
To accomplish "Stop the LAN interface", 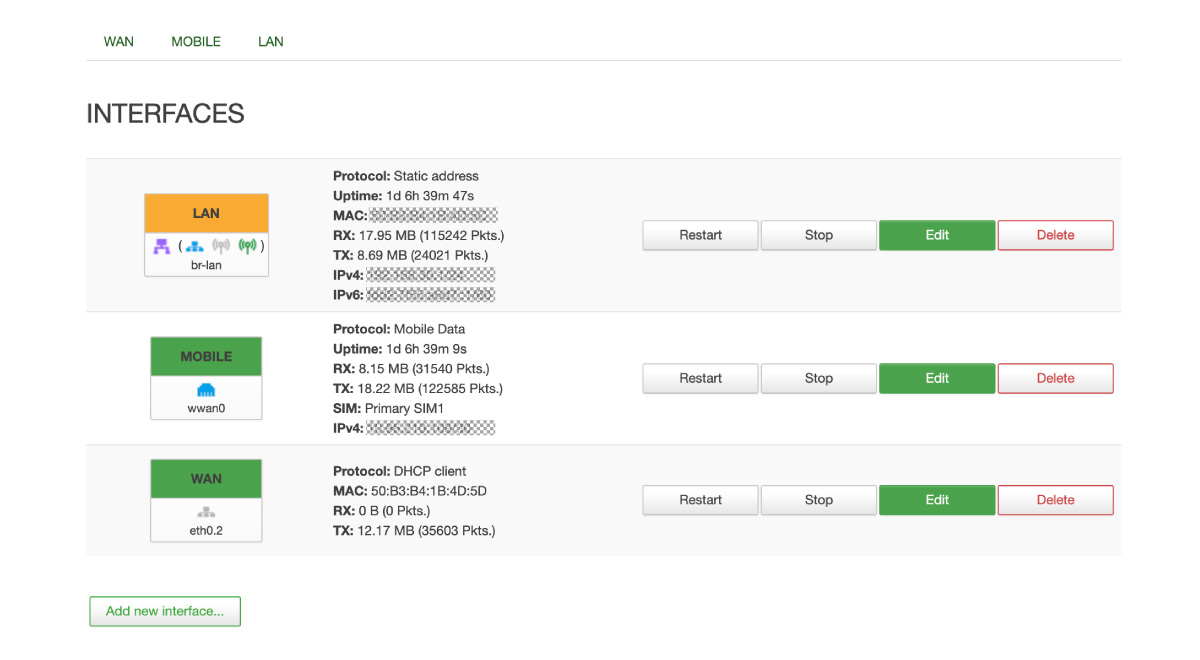I will (818, 235).
